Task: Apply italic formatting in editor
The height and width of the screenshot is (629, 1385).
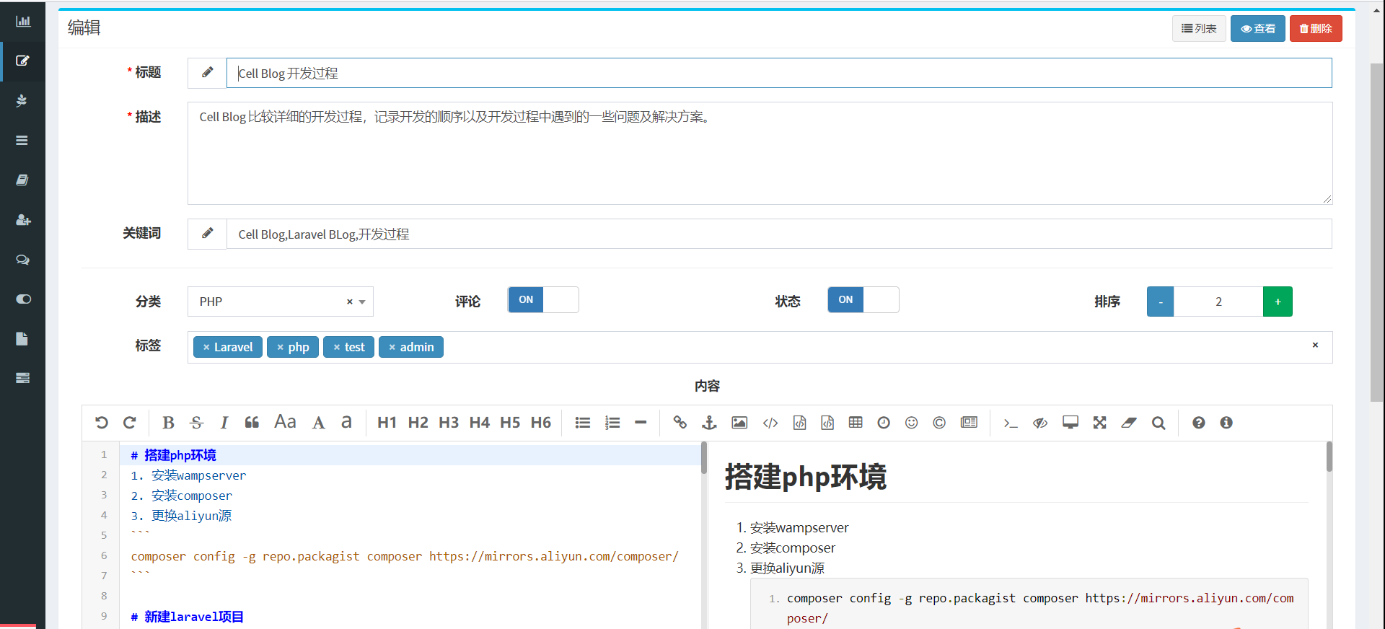Action: tap(224, 423)
